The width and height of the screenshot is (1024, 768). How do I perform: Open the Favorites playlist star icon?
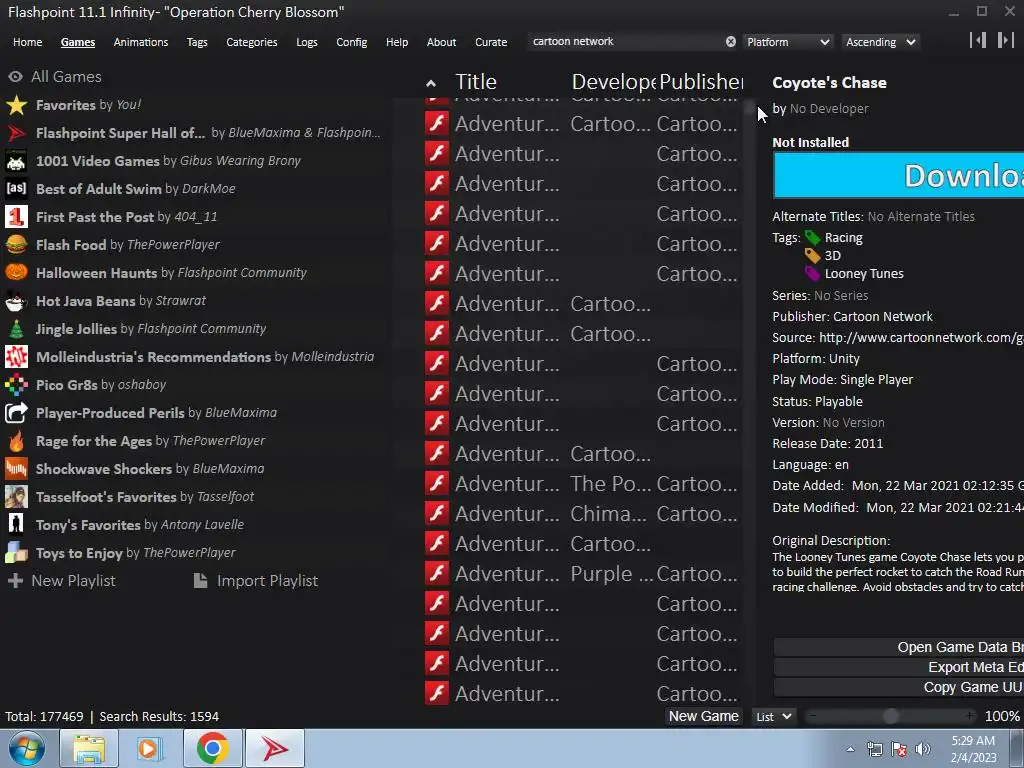click(16, 104)
